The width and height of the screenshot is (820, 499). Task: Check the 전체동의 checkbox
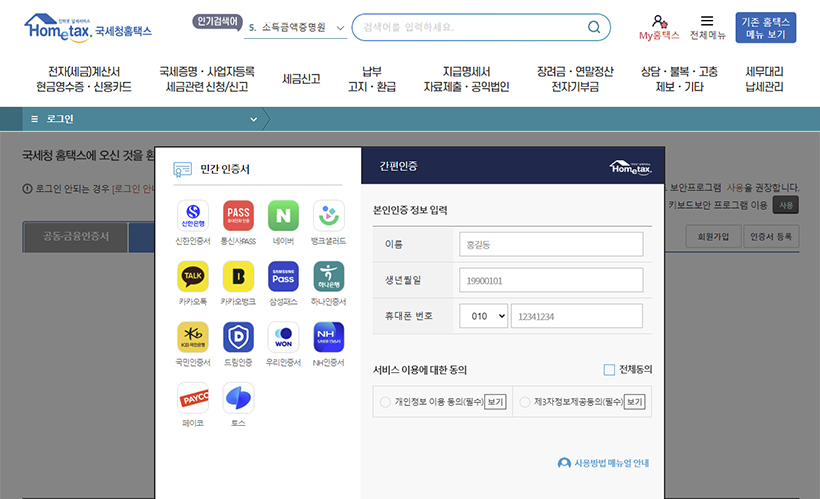click(x=609, y=370)
